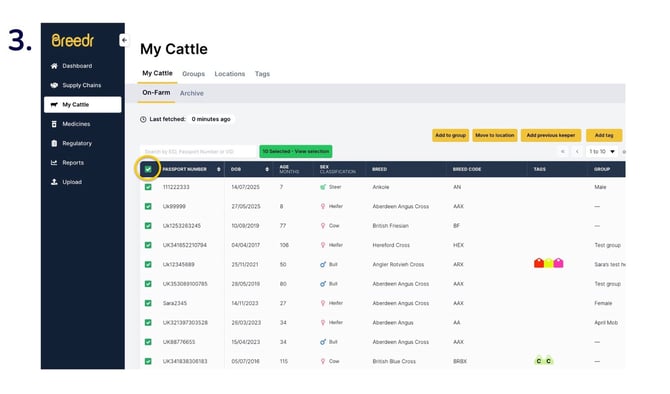
Task: Click the second green C tag in row UK341838306183
Action: (x=549, y=361)
